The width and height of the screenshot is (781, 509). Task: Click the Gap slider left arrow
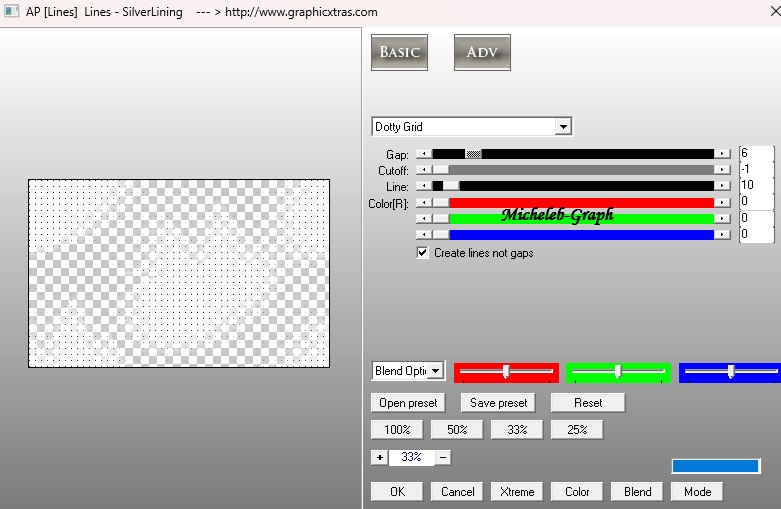pyautogui.click(x=425, y=154)
